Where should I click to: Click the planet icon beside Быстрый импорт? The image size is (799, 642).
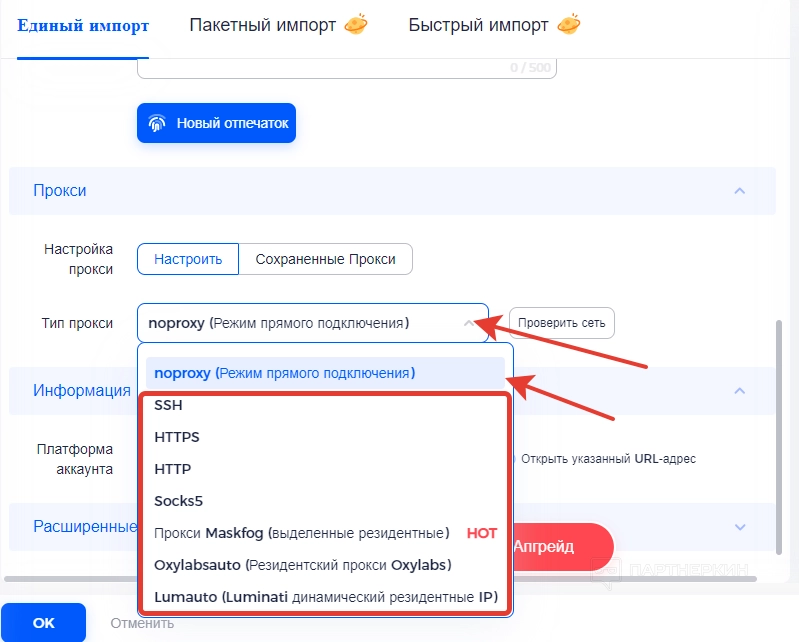click(x=569, y=24)
